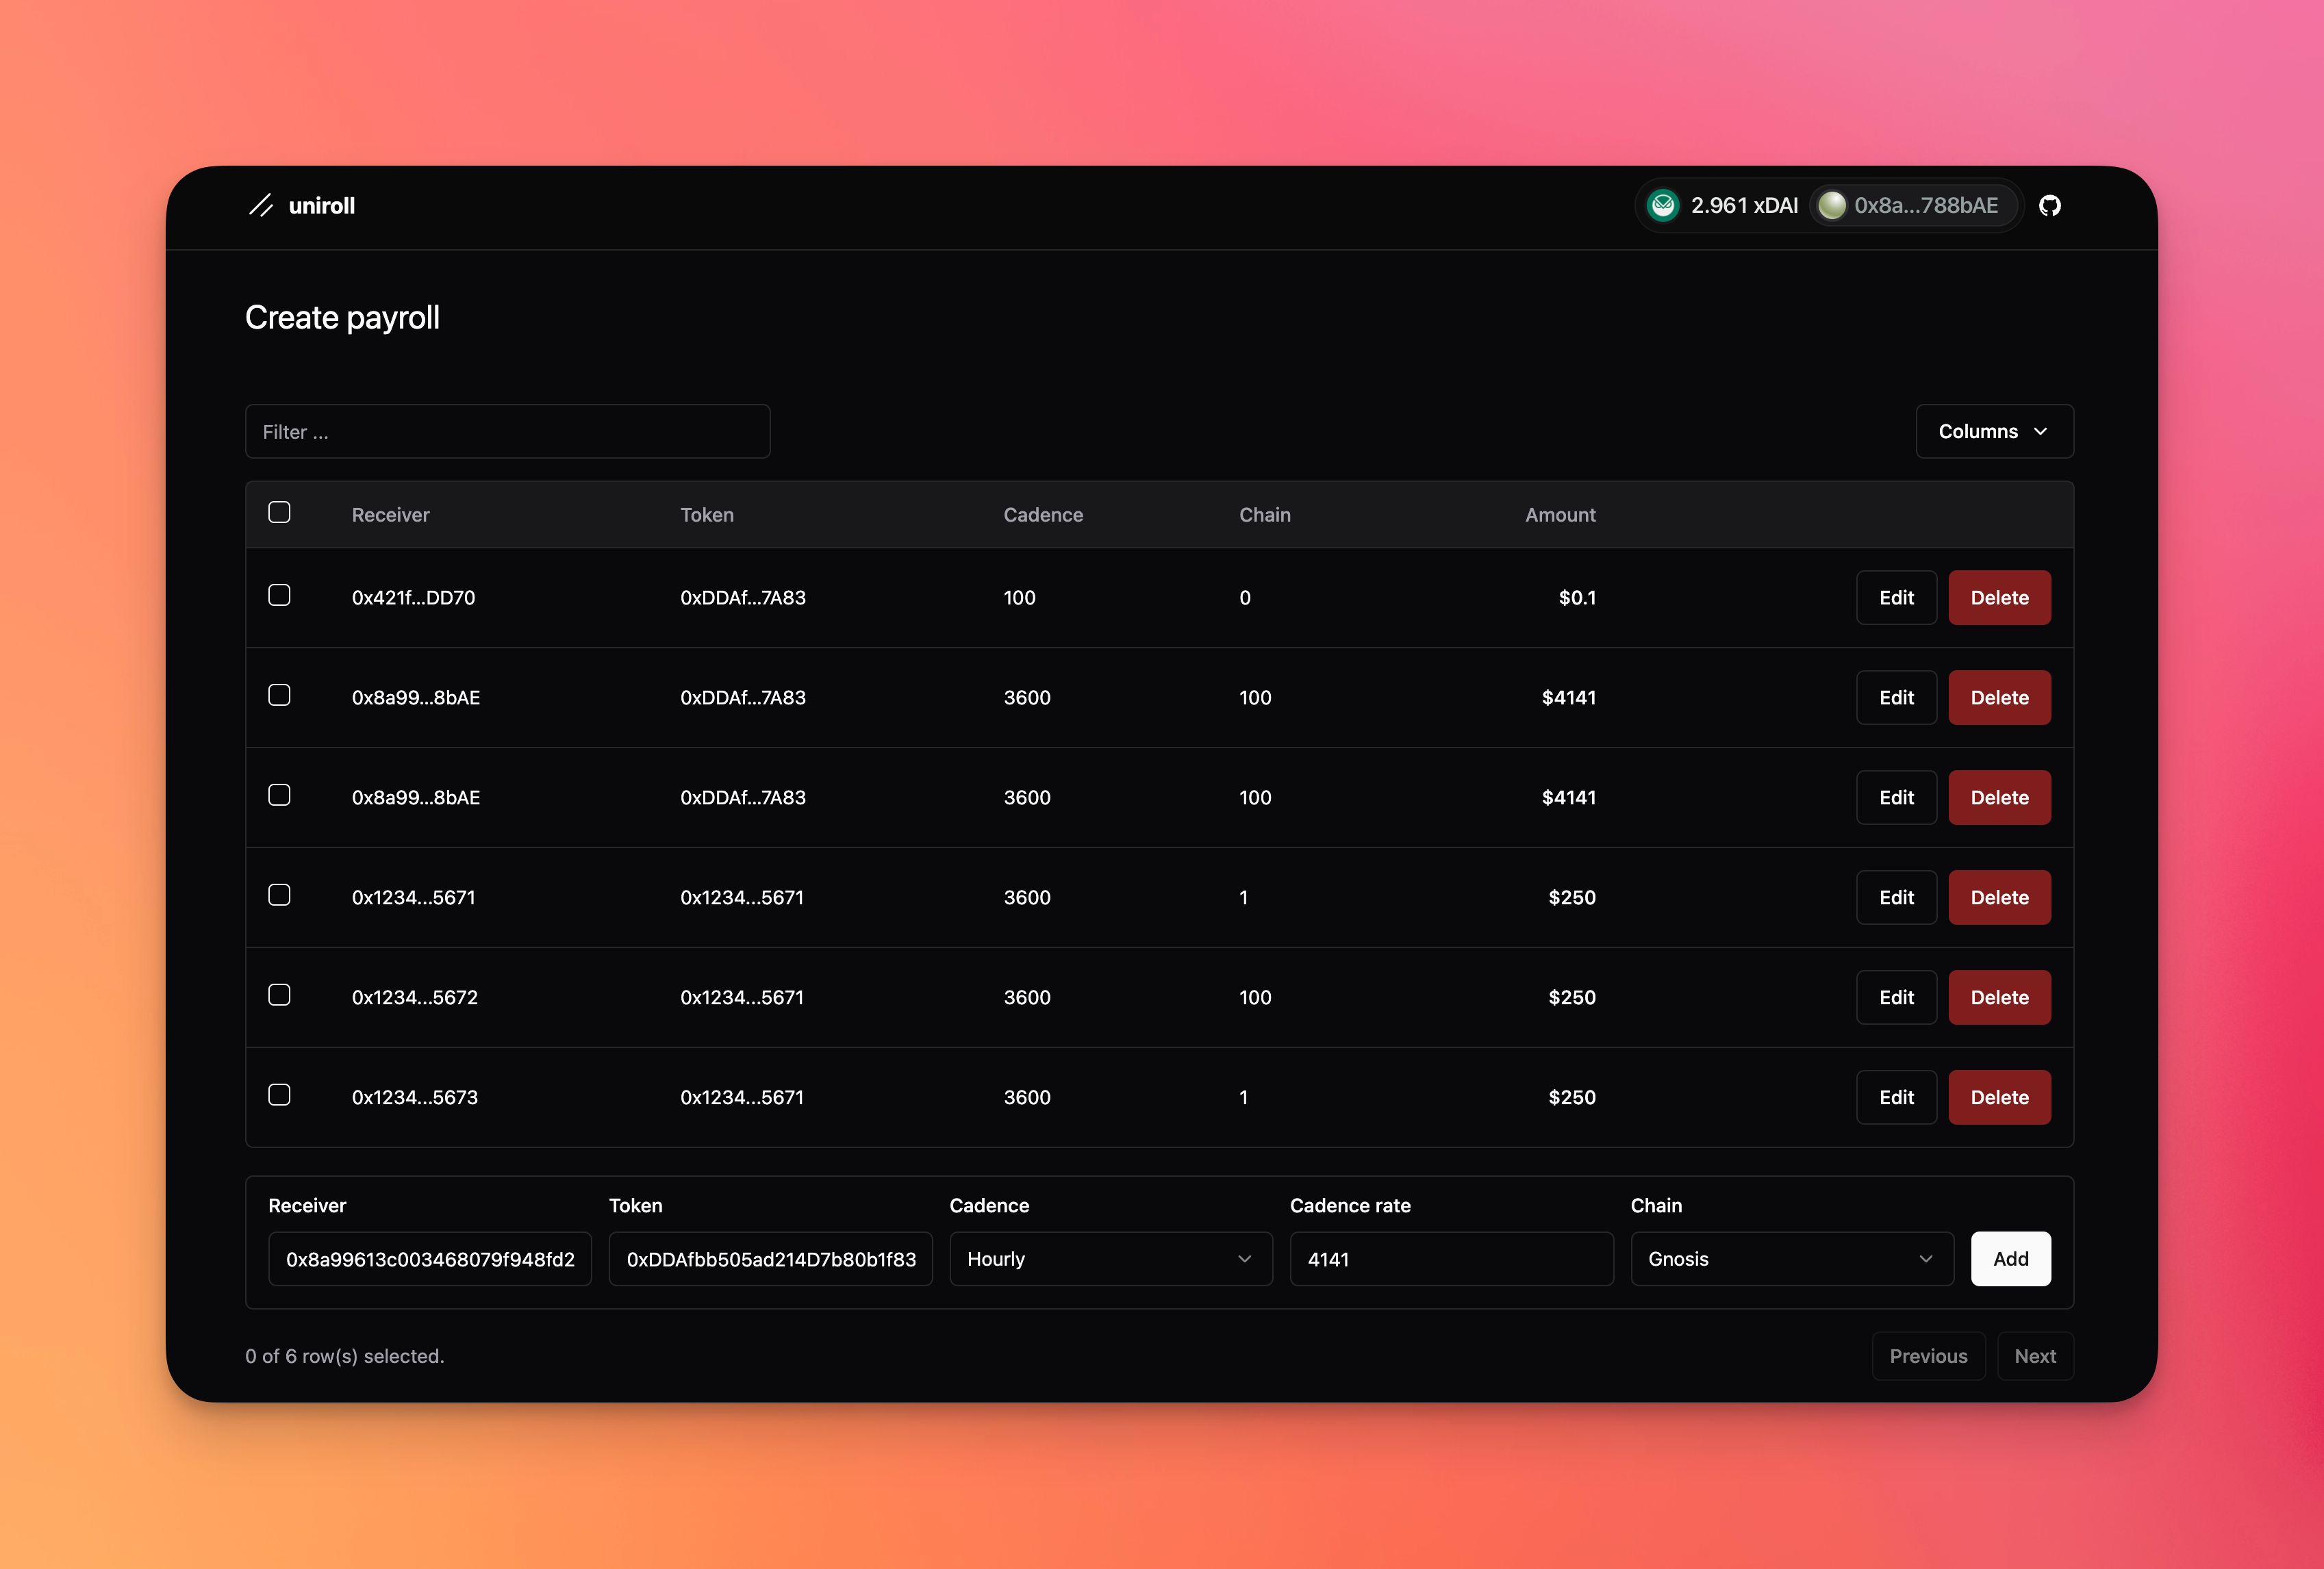Open the Gnosis chain dropdown

(1791, 1259)
